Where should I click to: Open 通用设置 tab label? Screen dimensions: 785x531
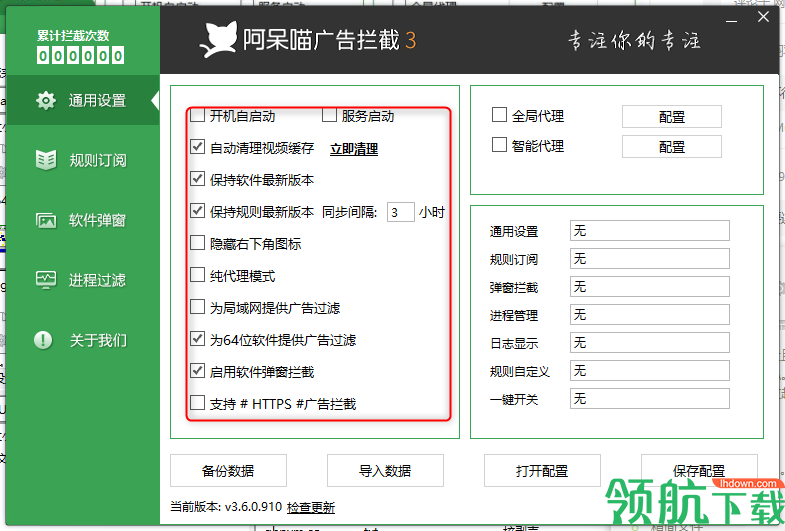coord(98,101)
